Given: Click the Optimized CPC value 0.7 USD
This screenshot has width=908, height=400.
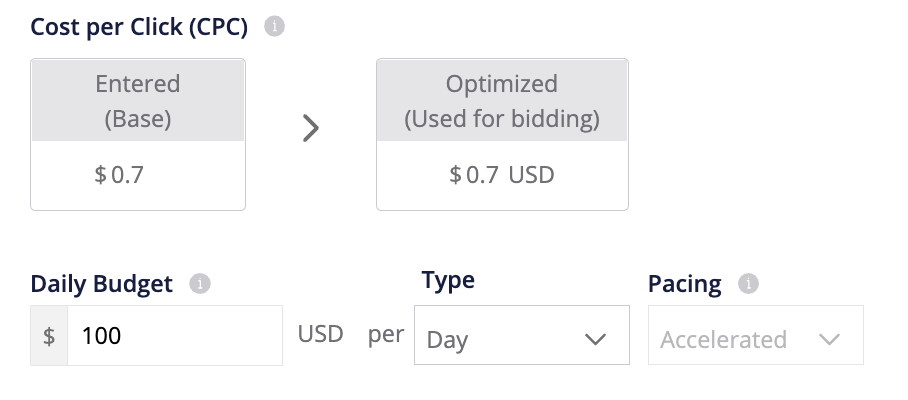Looking at the screenshot, I should 502,175.
